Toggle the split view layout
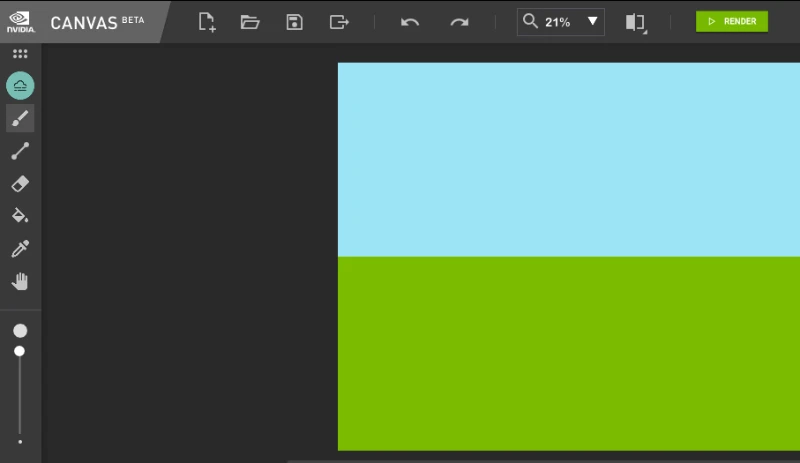Screen dimensions: 800x463 pyautogui.click(x=635, y=22)
